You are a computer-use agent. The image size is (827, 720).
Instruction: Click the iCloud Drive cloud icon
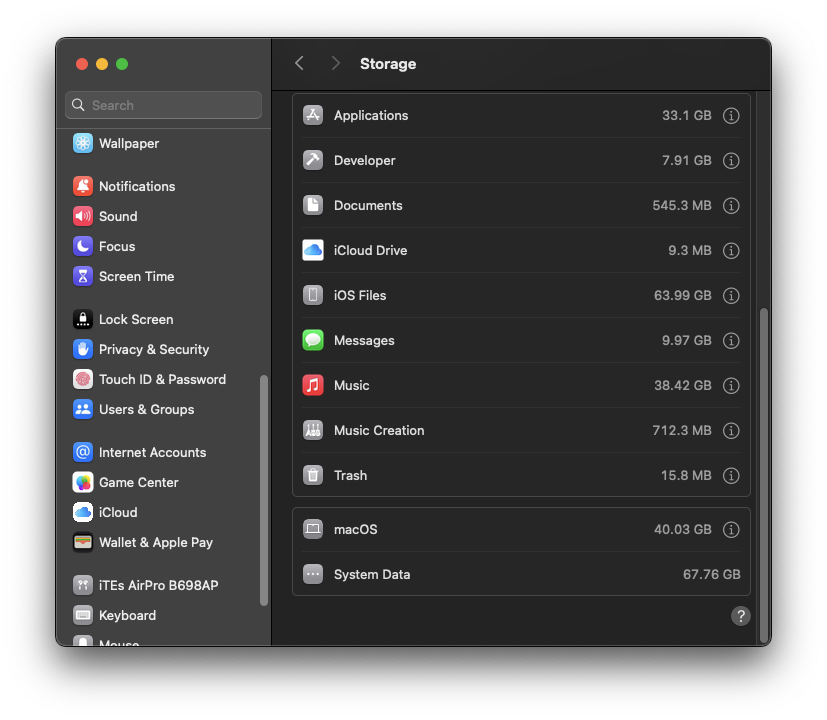[313, 251]
